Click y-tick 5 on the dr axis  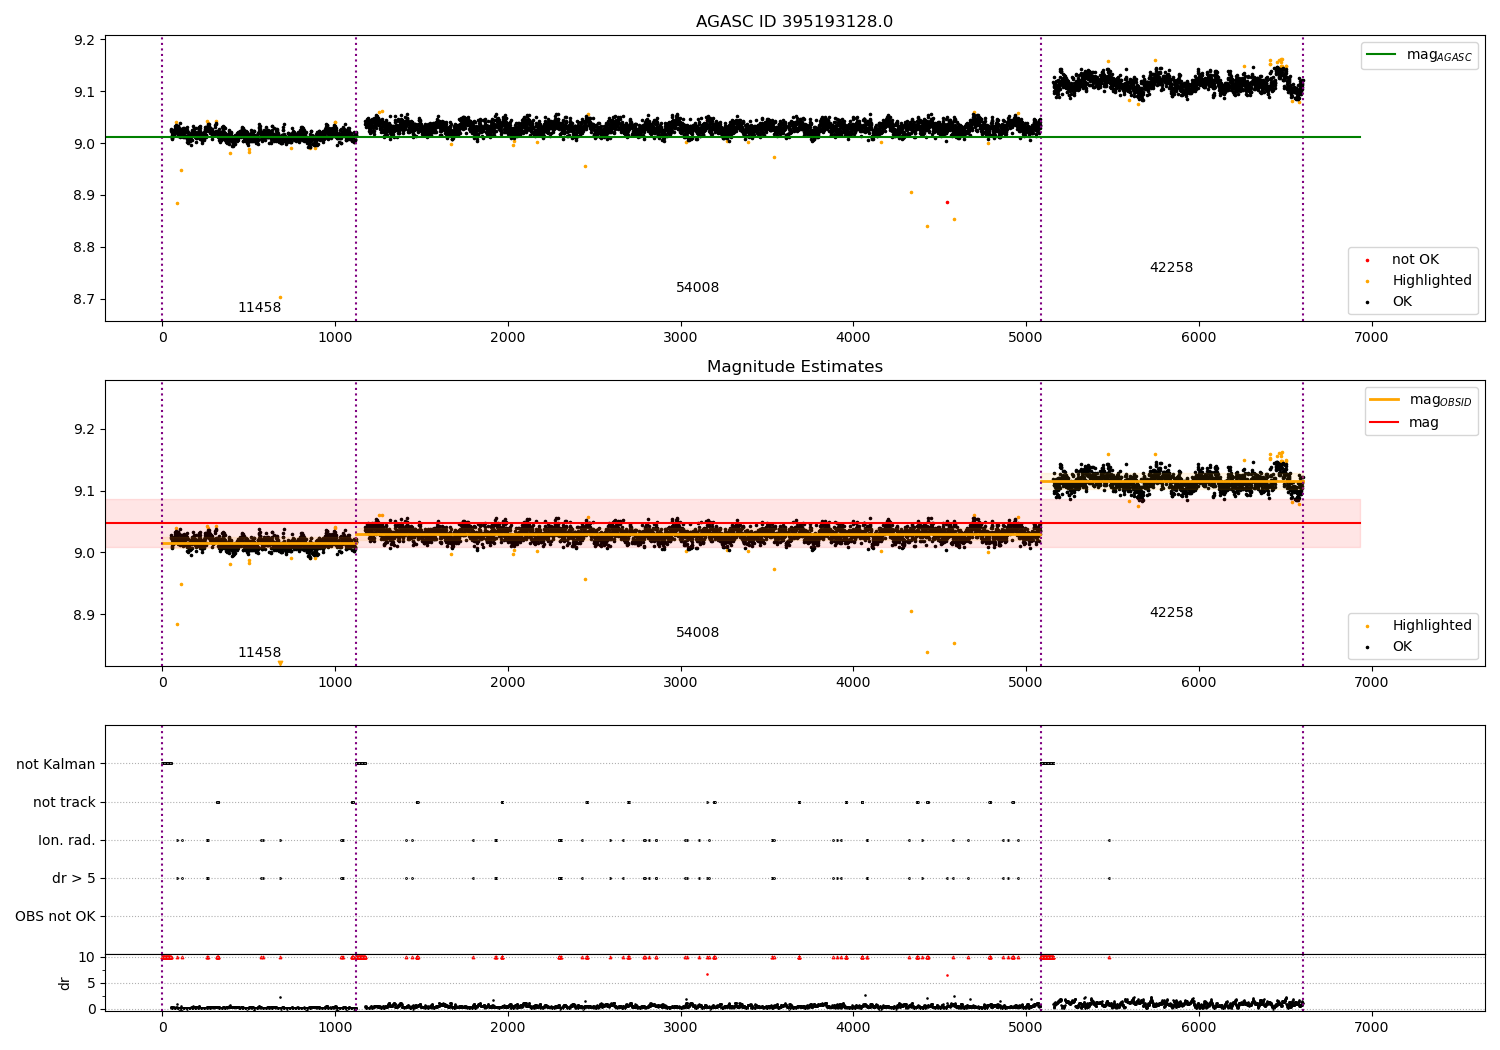click(x=91, y=984)
